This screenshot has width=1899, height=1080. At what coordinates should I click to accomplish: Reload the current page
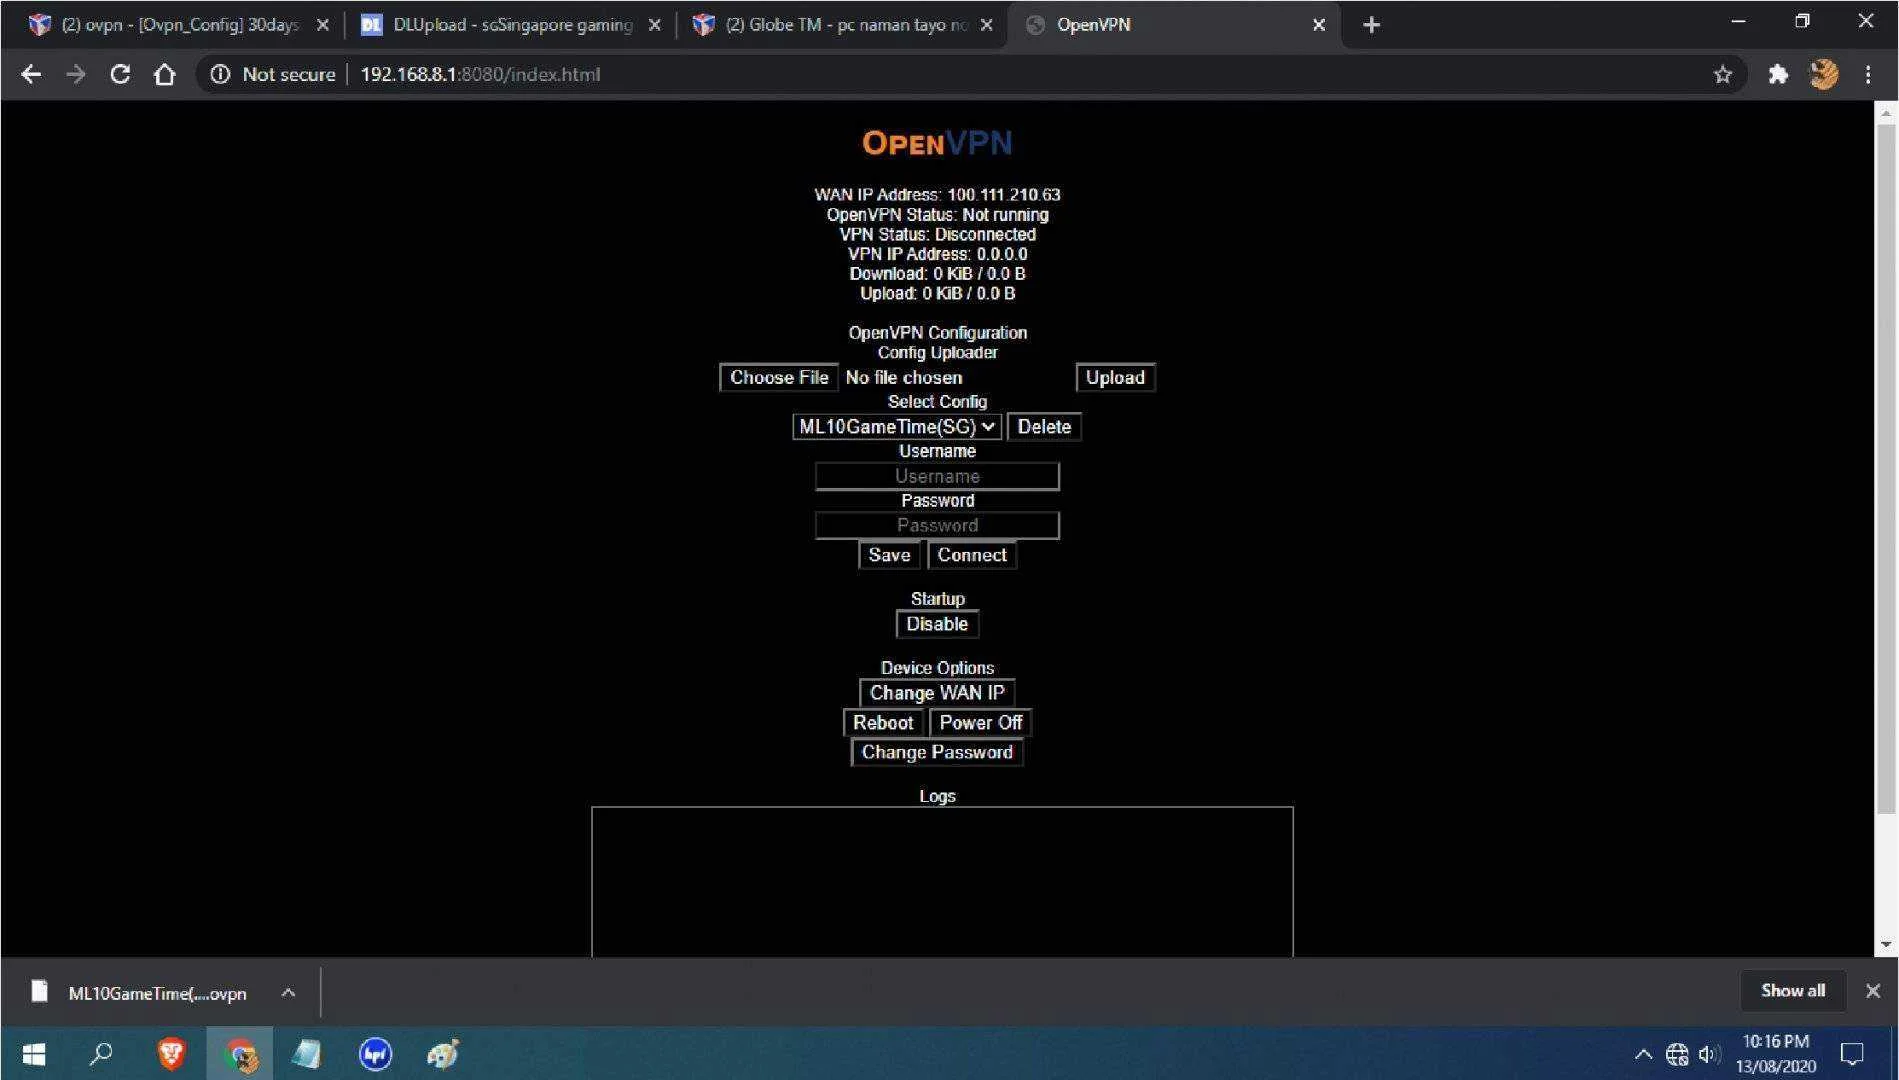120,74
